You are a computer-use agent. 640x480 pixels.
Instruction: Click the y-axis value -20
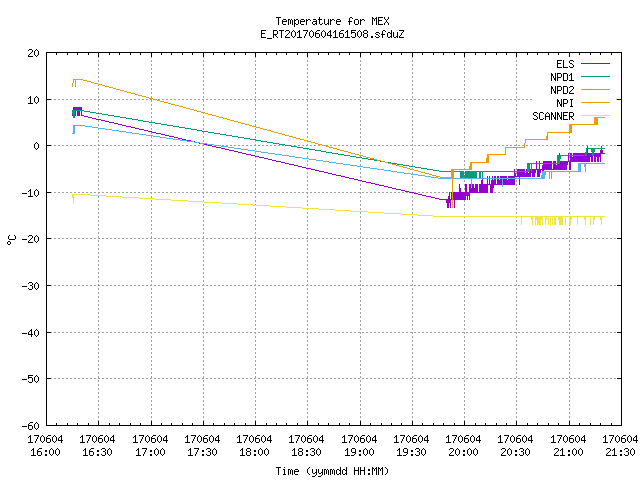(x=31, y=239)
